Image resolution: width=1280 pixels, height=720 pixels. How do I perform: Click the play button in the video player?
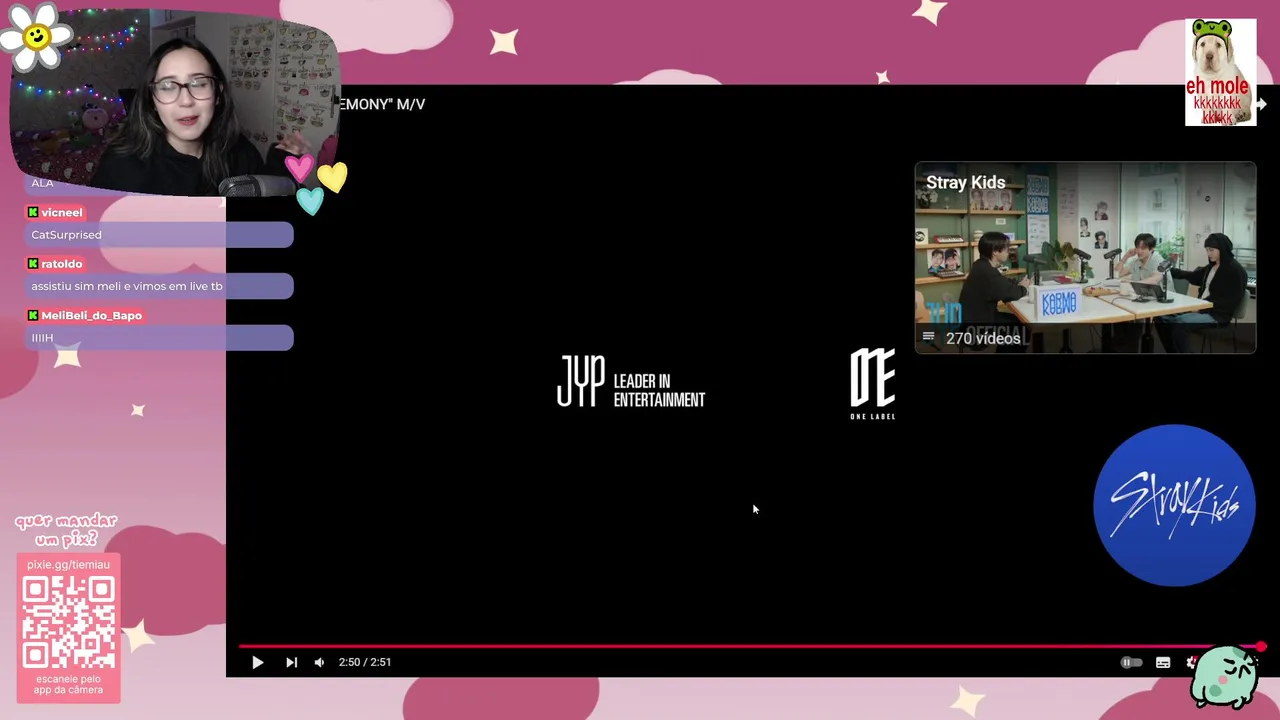tap(257, 662)
